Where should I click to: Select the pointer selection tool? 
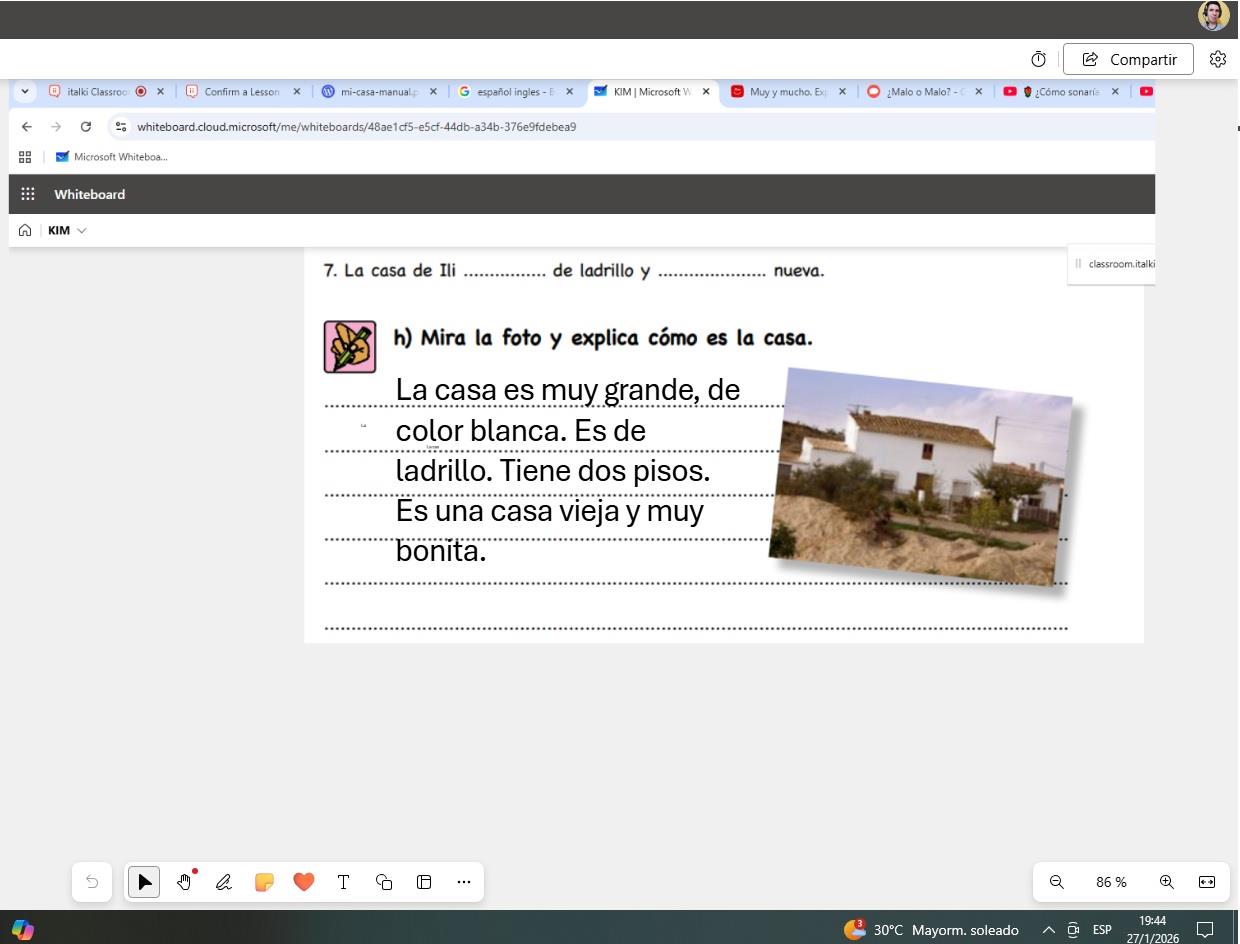144,882
